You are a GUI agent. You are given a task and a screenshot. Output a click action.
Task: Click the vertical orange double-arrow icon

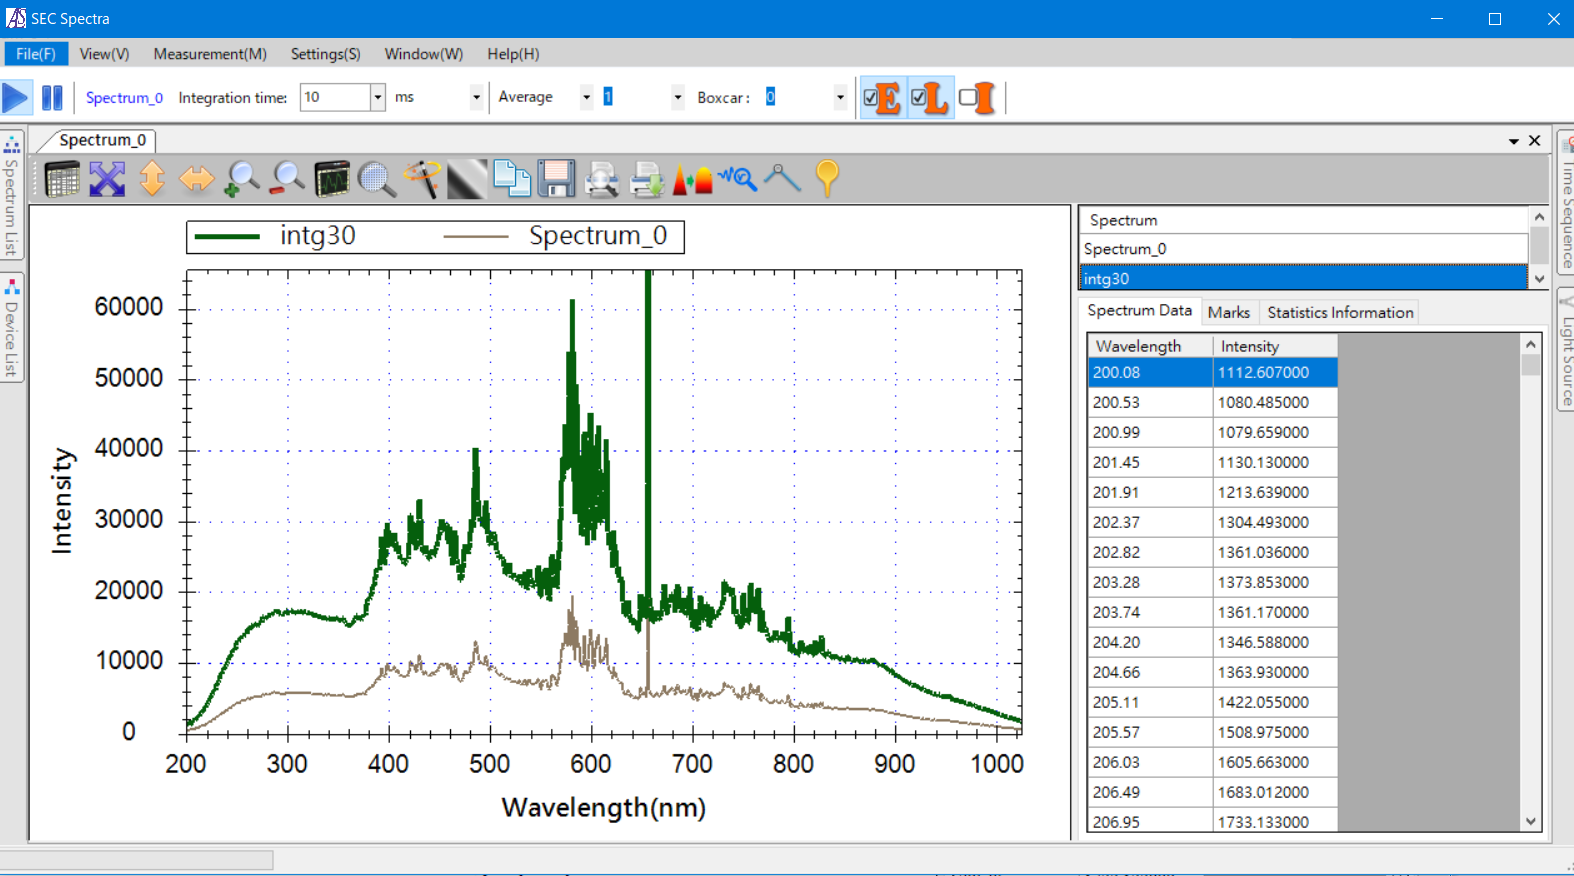pos(152,179)
